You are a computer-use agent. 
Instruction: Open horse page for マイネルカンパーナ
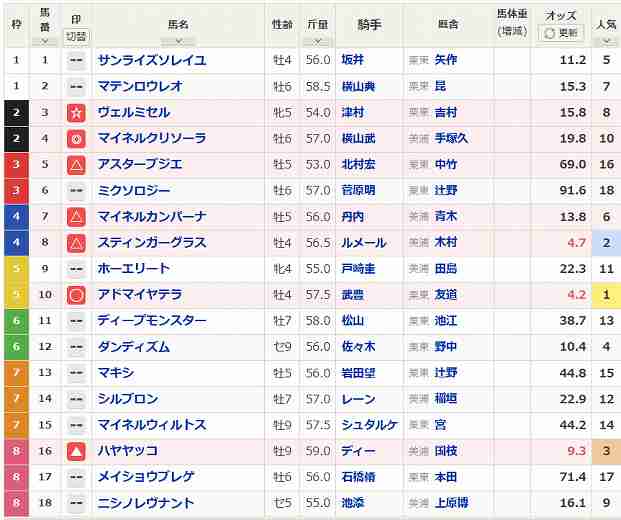152,217
